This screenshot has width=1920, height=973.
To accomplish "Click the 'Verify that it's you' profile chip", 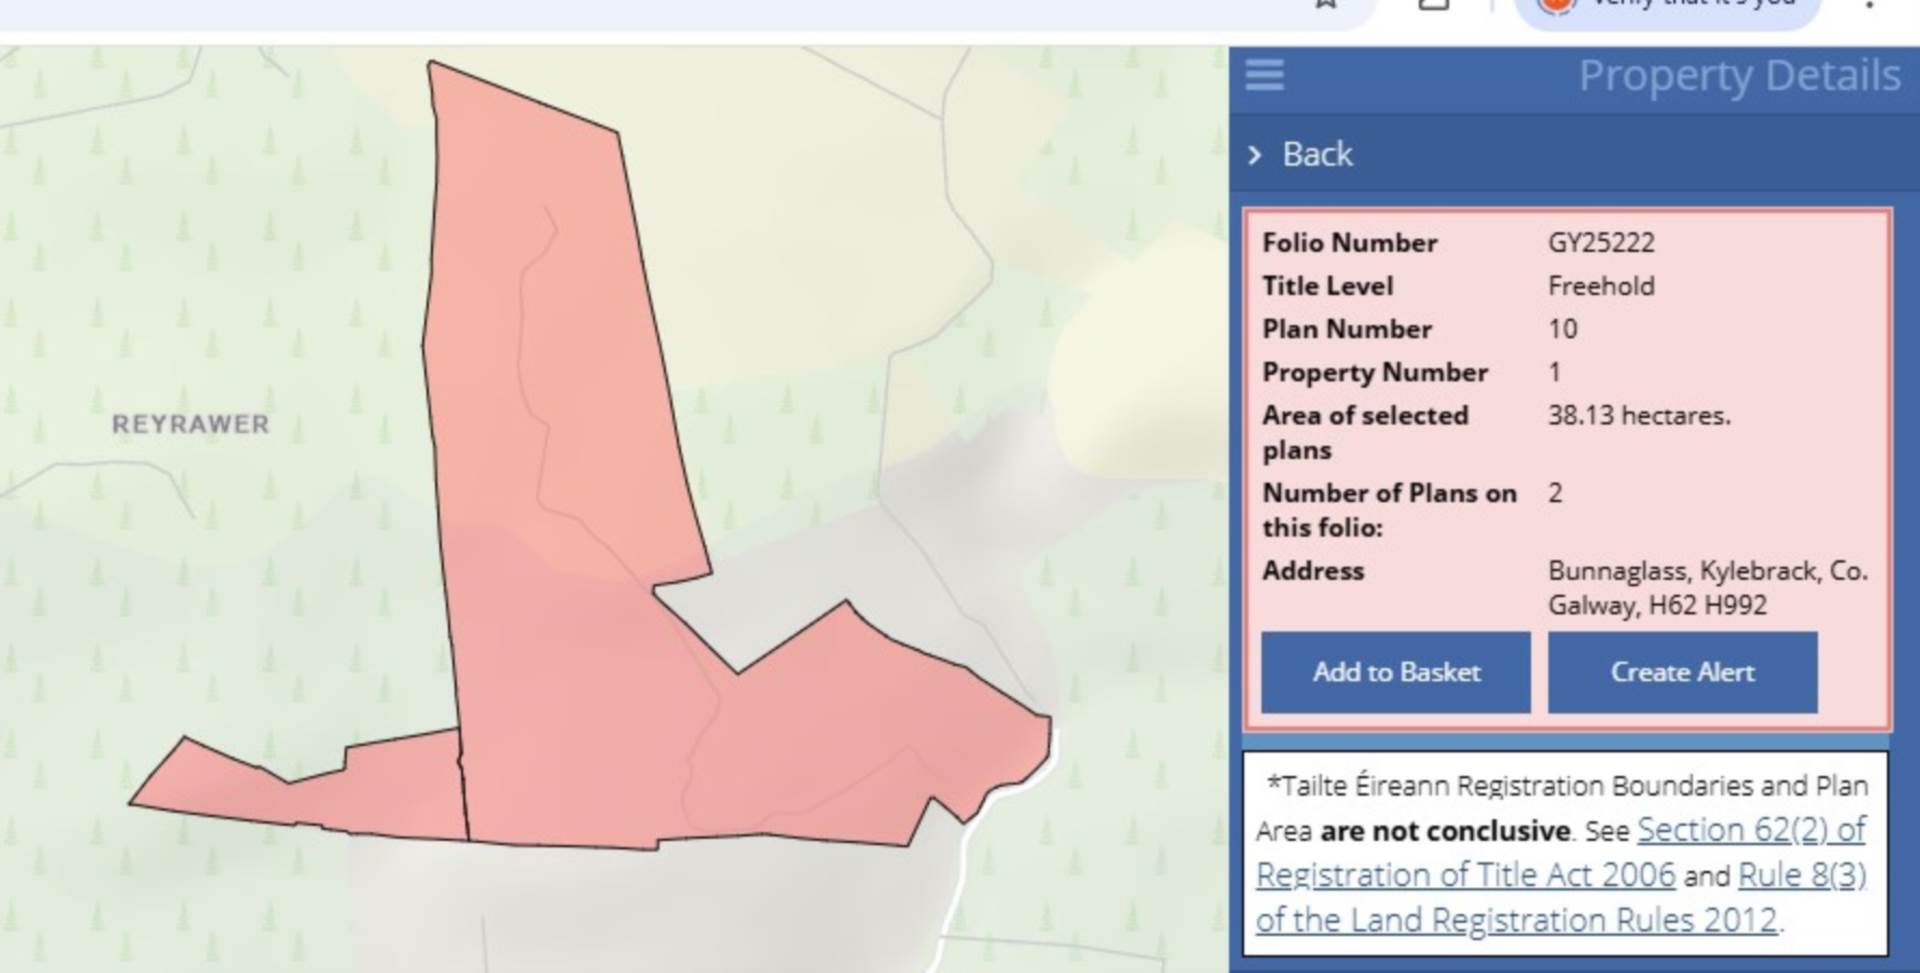I will (1668, 8).
